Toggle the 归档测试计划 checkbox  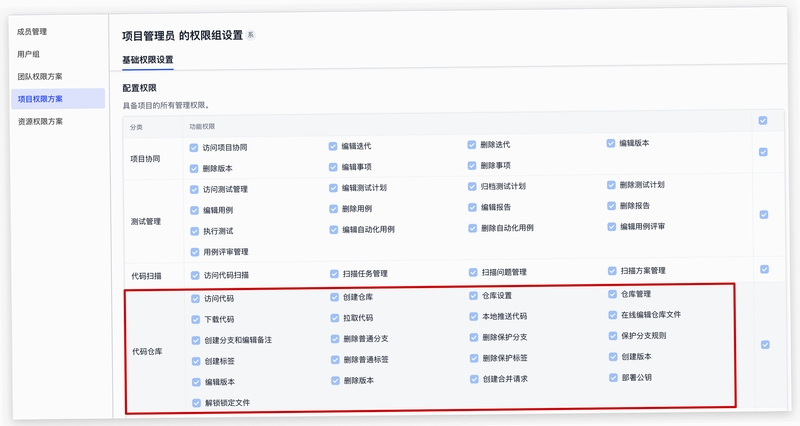tap(472, 187)
